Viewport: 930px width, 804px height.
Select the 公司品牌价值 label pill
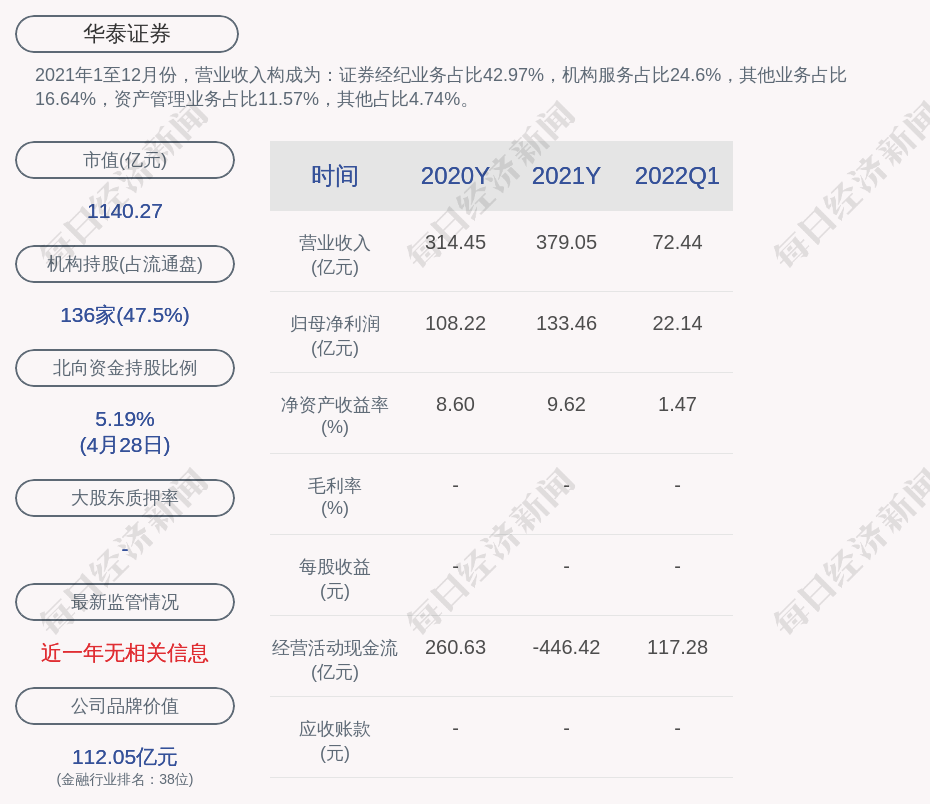(125, 706)
